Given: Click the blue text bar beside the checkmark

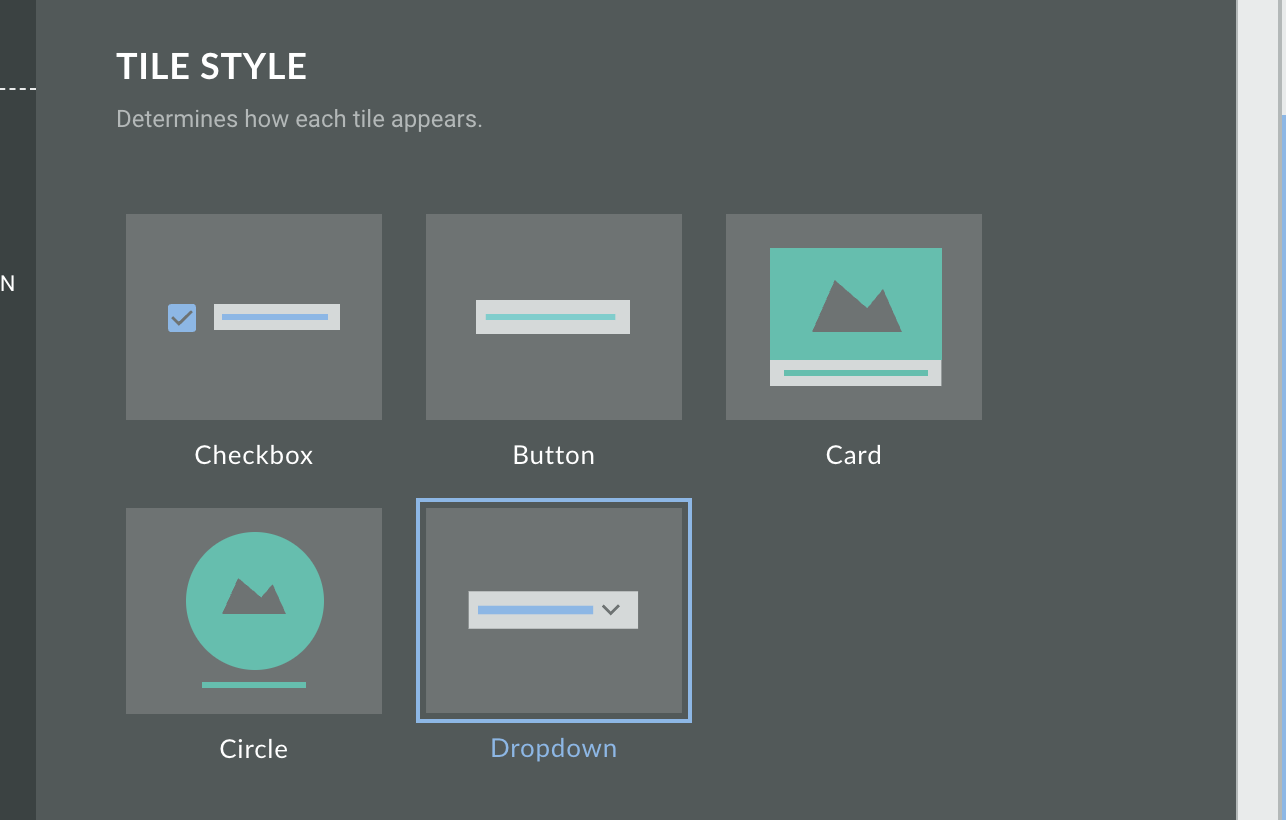Looking at the screenshot, I should (x=275, y=317).
